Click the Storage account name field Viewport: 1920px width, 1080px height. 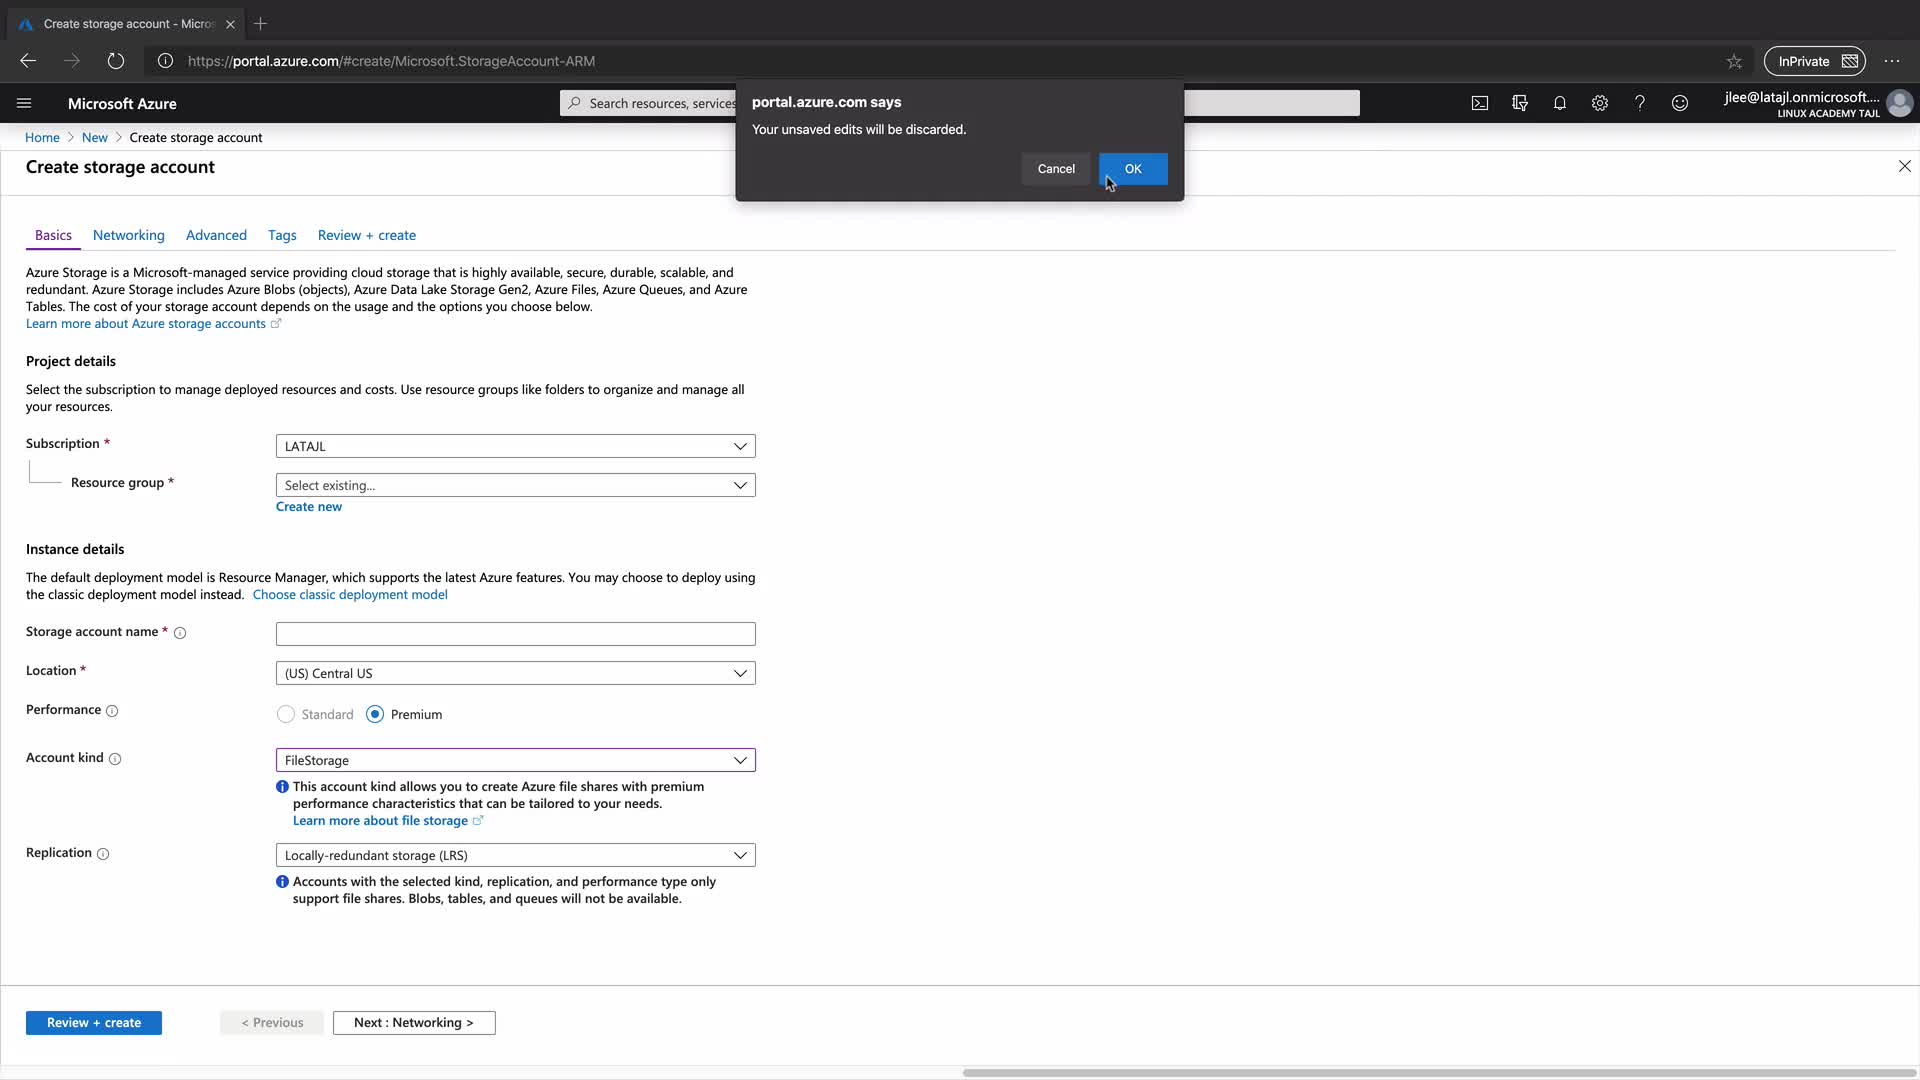[x=515, y=634]
